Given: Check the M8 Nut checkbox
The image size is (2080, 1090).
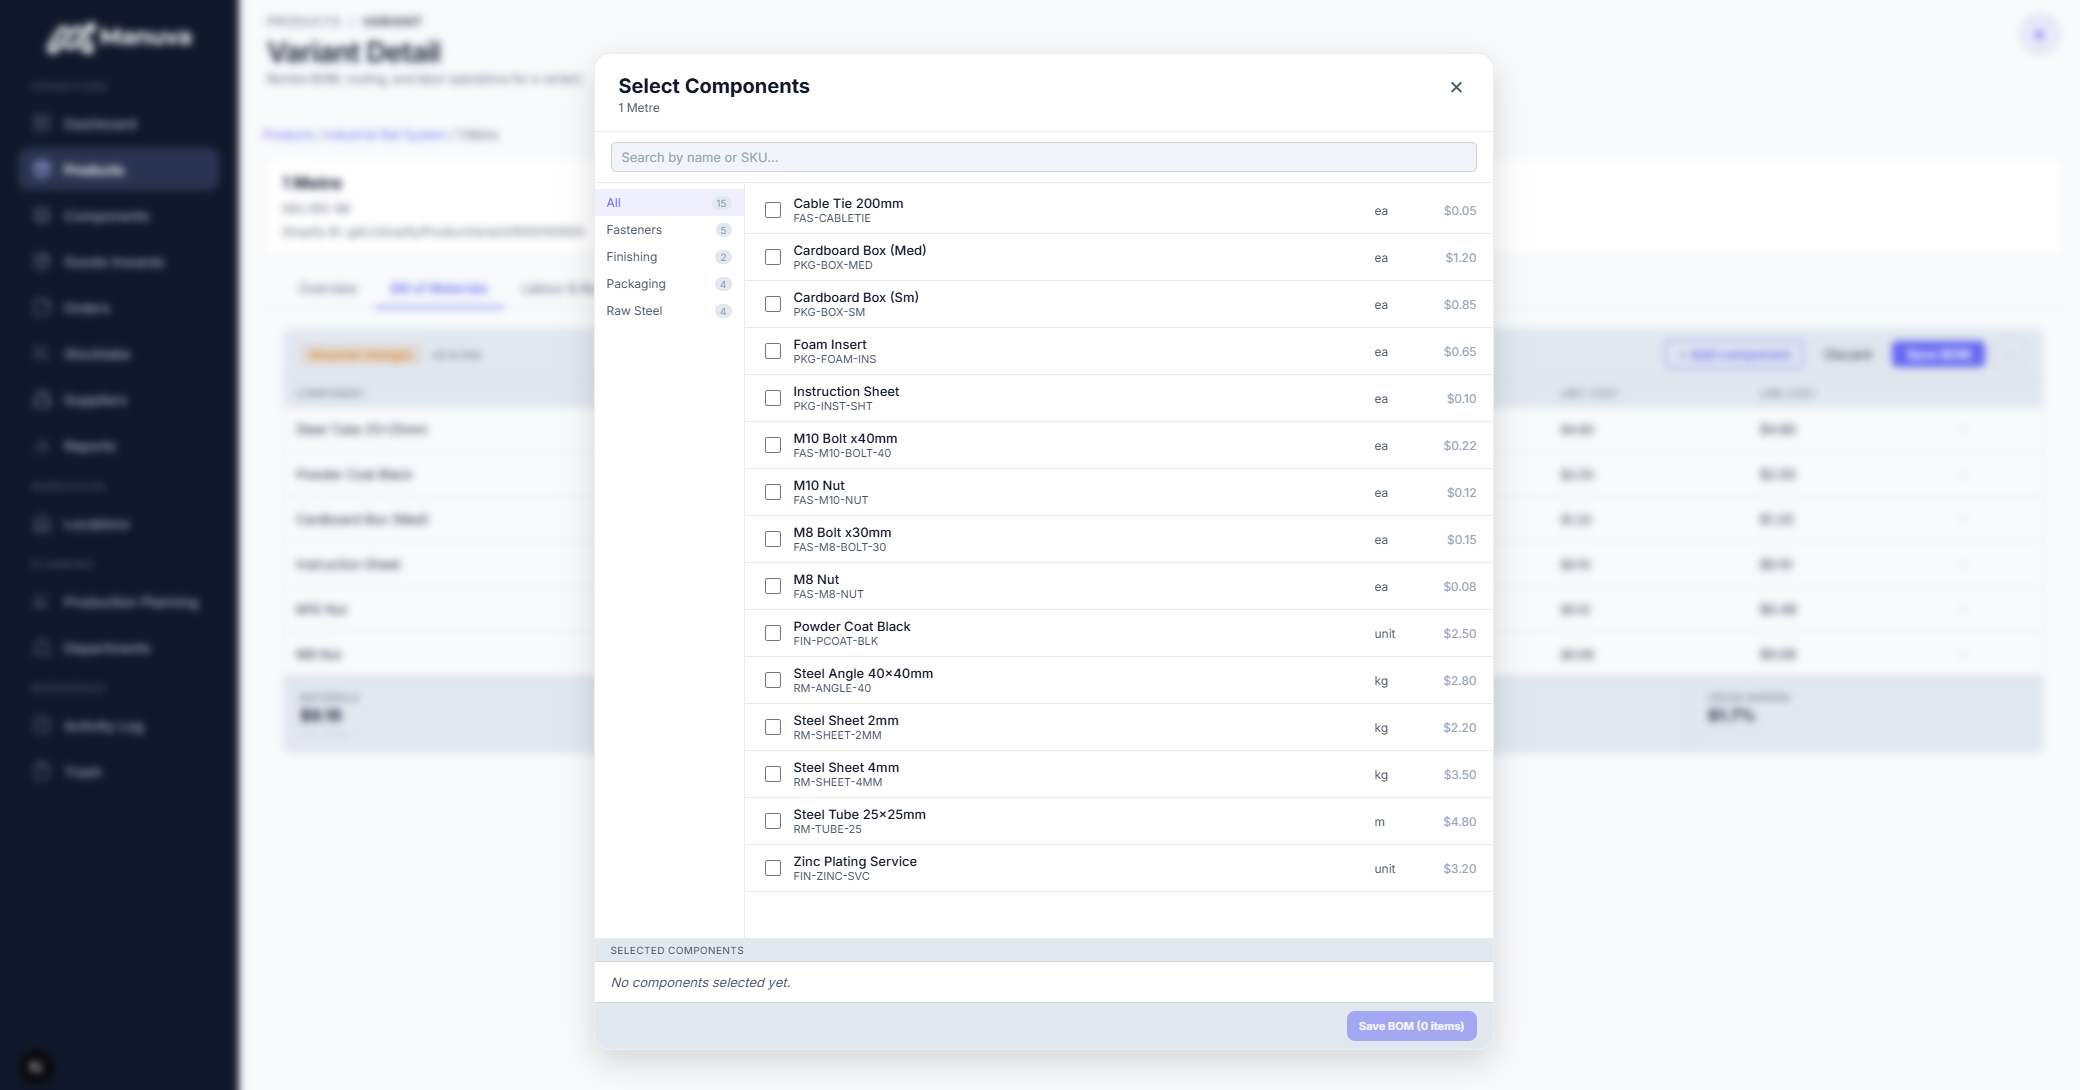Looking at the screenshot, I should [x=773, y=586].
